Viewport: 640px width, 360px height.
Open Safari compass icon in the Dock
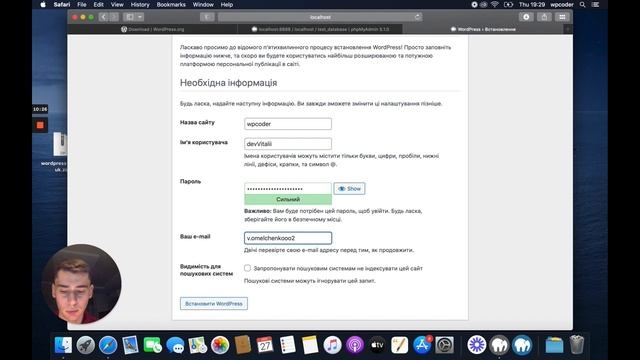tap(108, 345)
